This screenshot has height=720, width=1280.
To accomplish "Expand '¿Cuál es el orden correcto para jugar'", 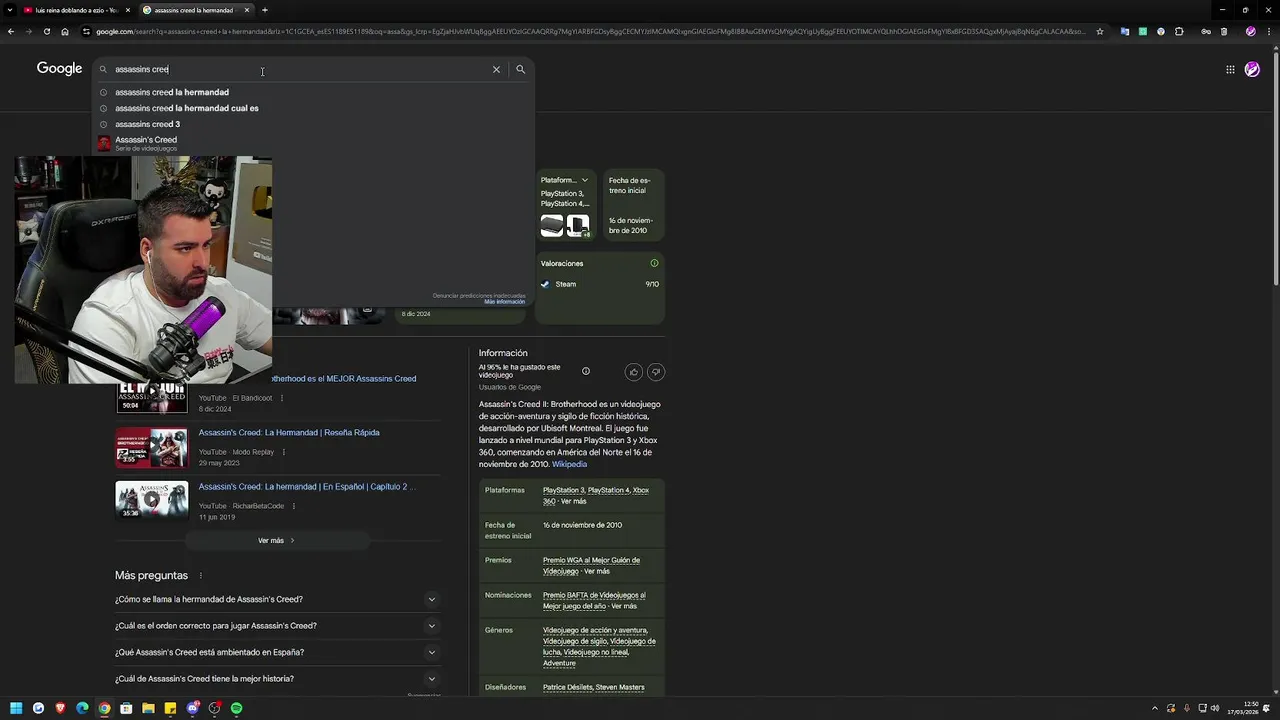I will click(277, 626).
